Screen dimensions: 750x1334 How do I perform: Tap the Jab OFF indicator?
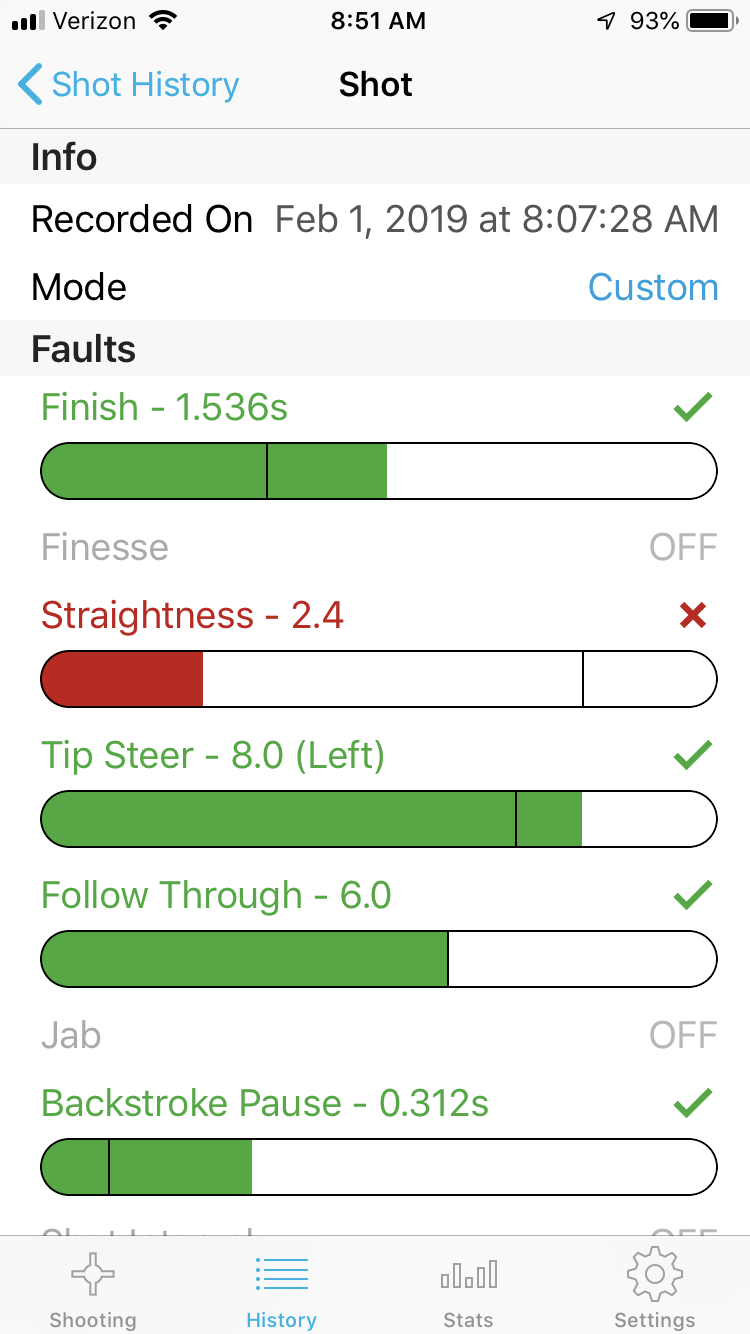tap(683, 1035)
